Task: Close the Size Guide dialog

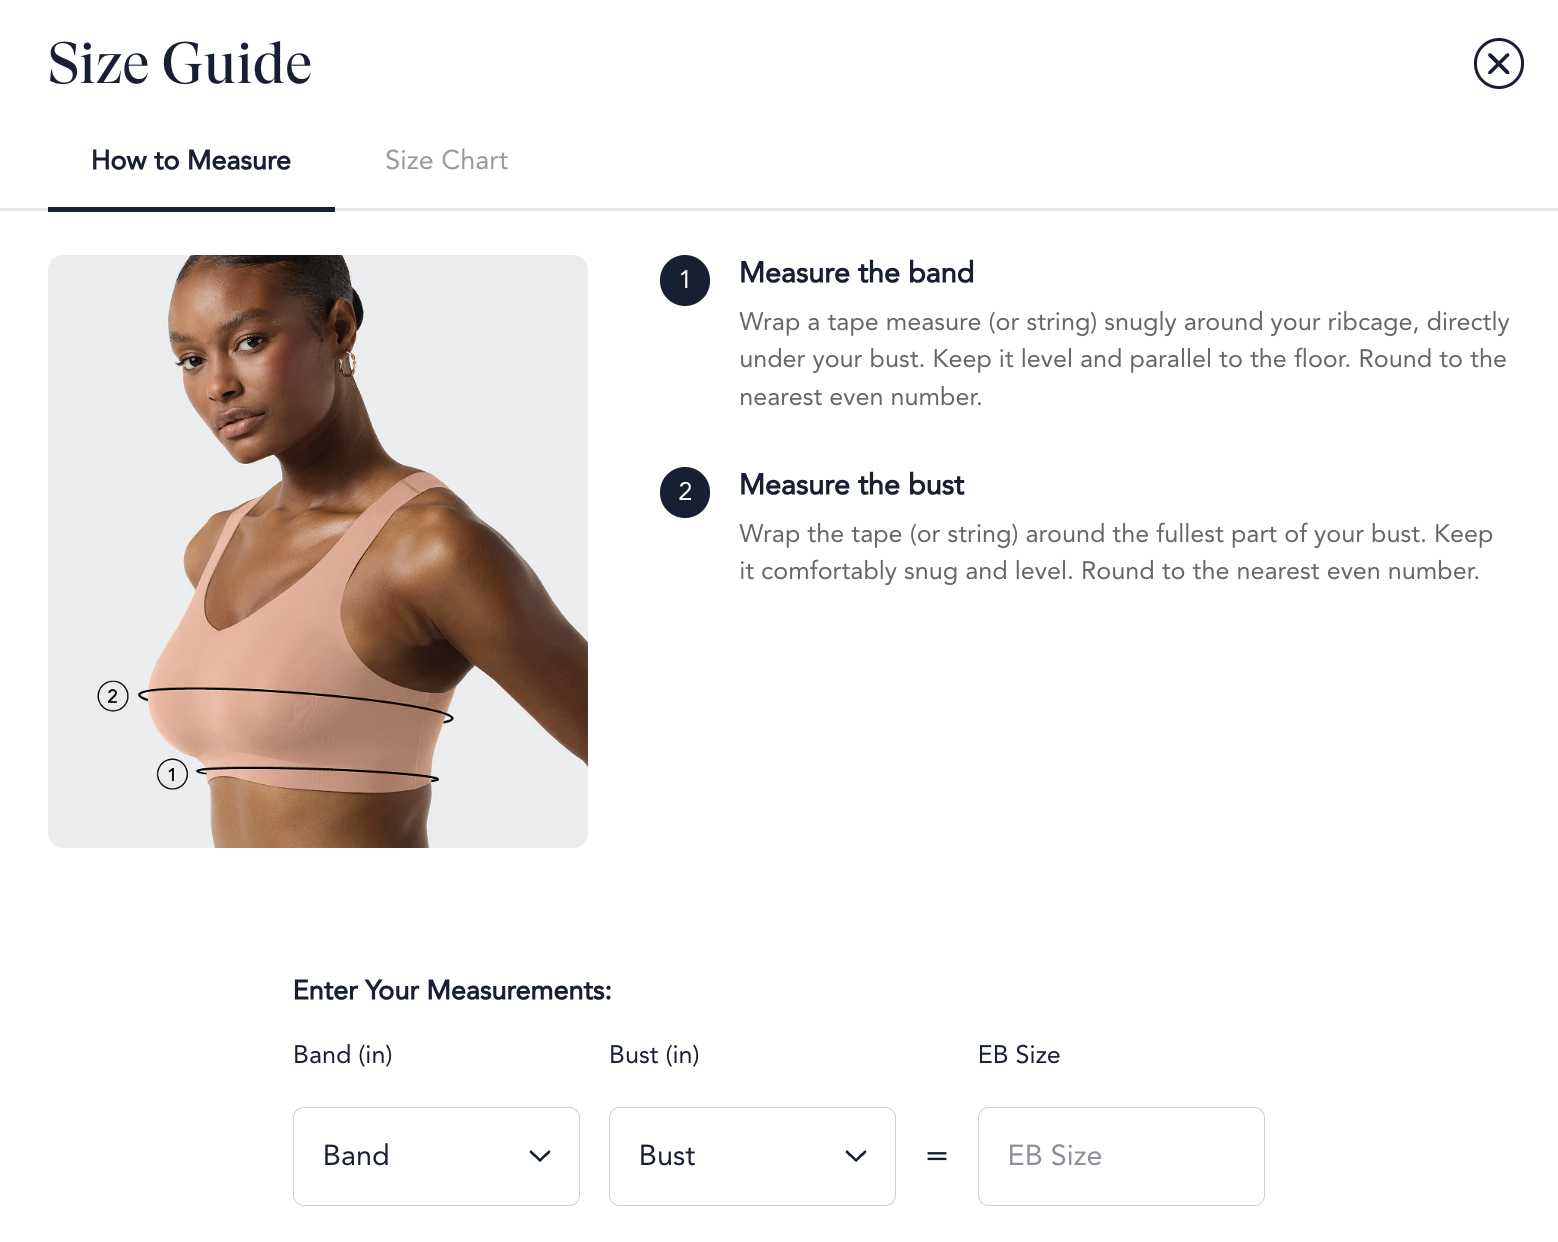Action: point(1498,64)
